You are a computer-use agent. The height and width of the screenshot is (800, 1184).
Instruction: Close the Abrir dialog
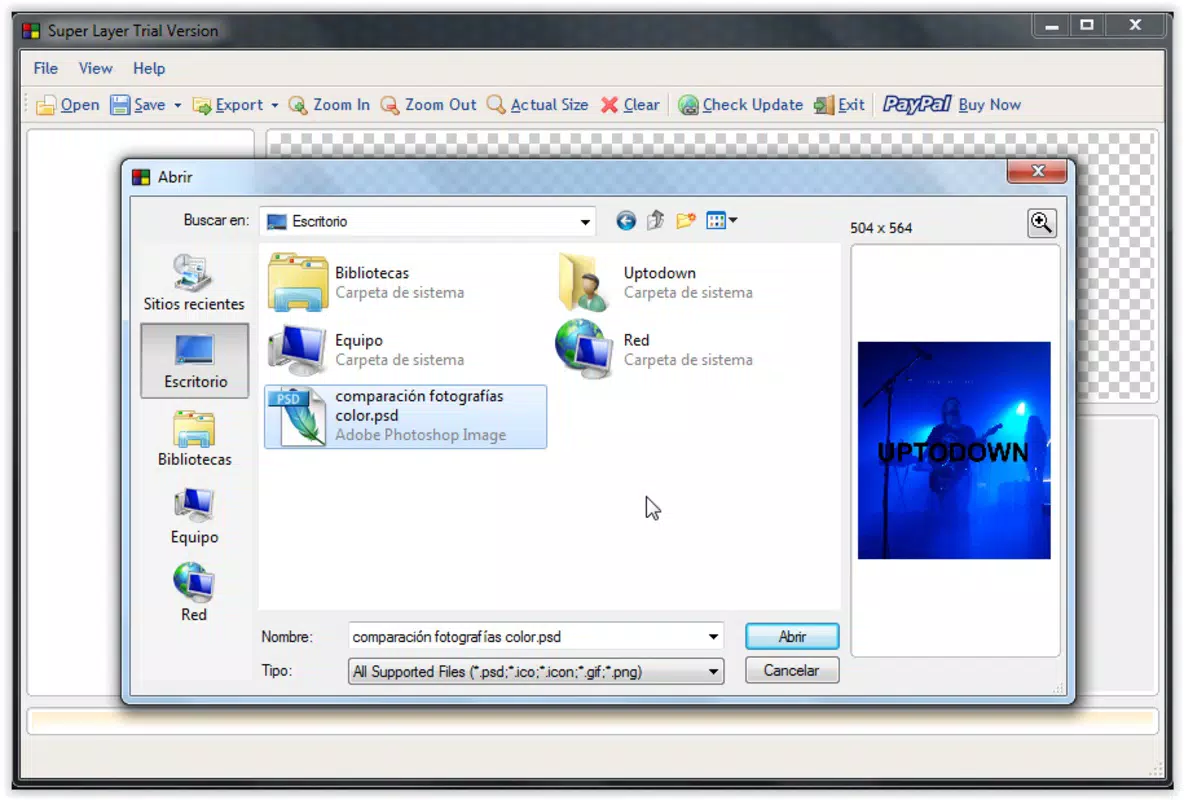[x=1038, y=171]
